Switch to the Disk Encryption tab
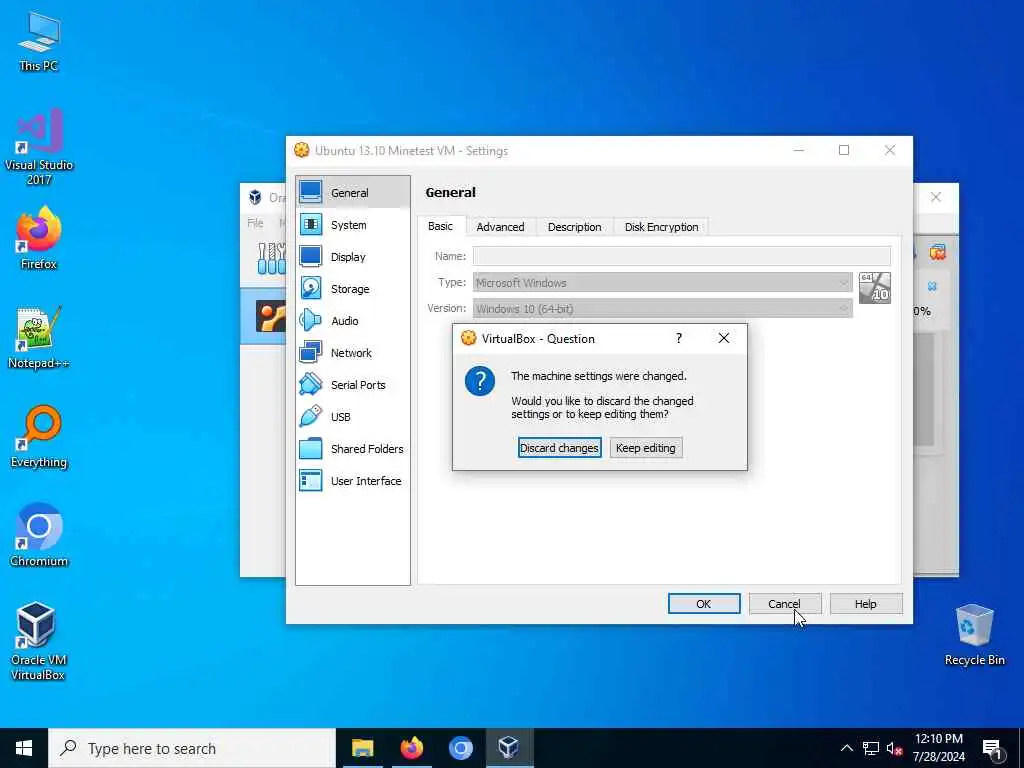 pyautogui.click(x=662, y=227)
